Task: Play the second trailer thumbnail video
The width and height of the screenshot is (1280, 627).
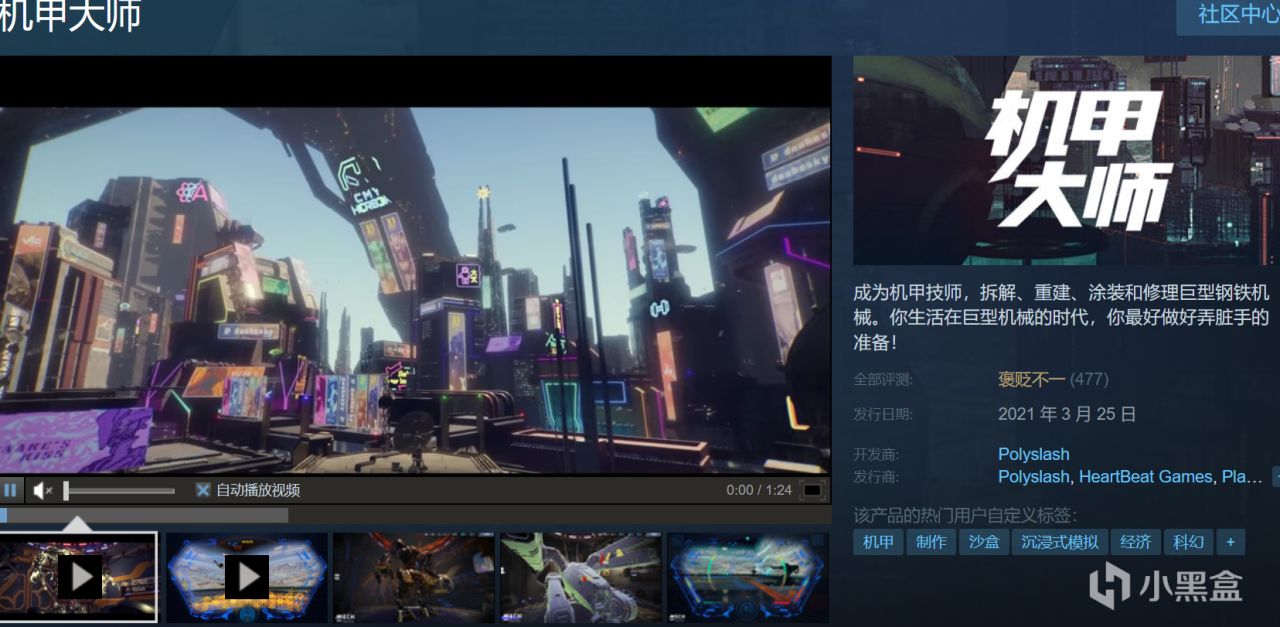Action: [247, 577]
